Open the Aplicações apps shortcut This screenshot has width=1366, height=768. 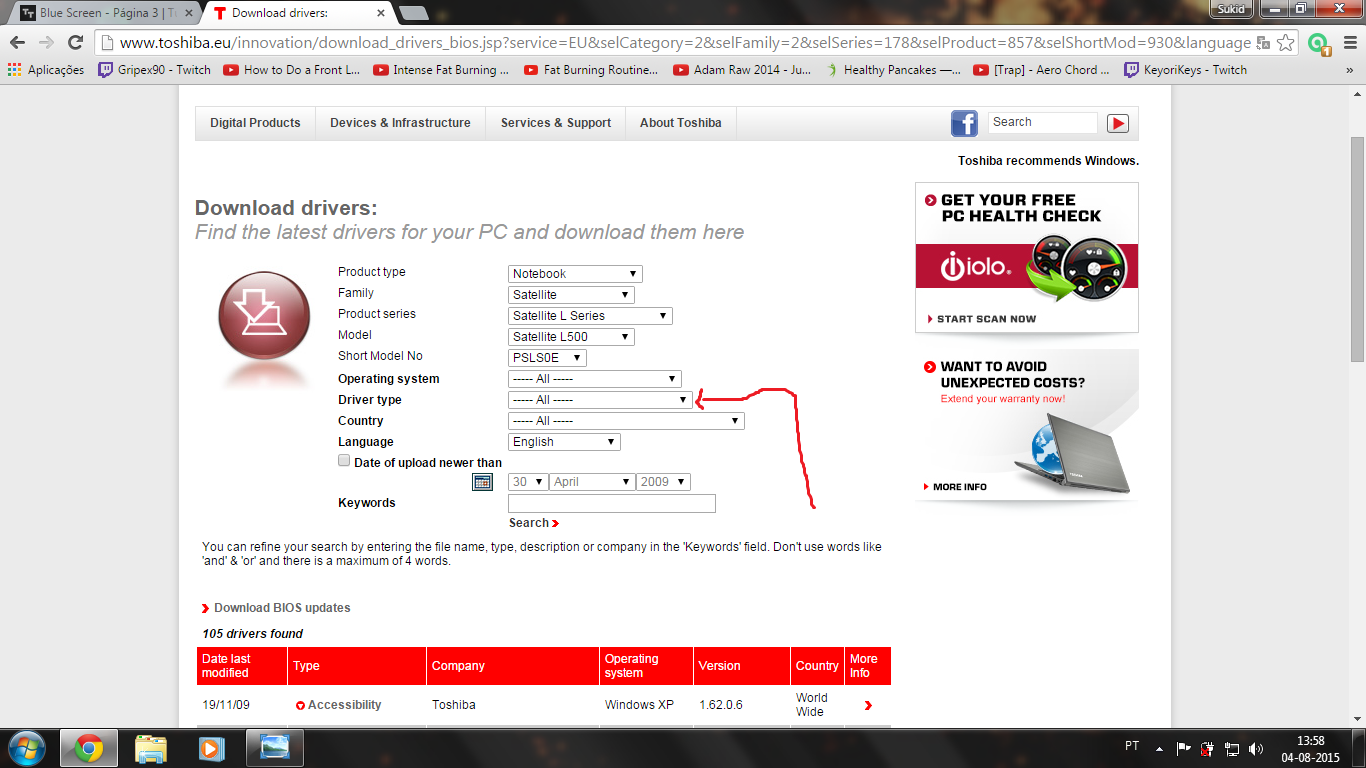[46, 70]
